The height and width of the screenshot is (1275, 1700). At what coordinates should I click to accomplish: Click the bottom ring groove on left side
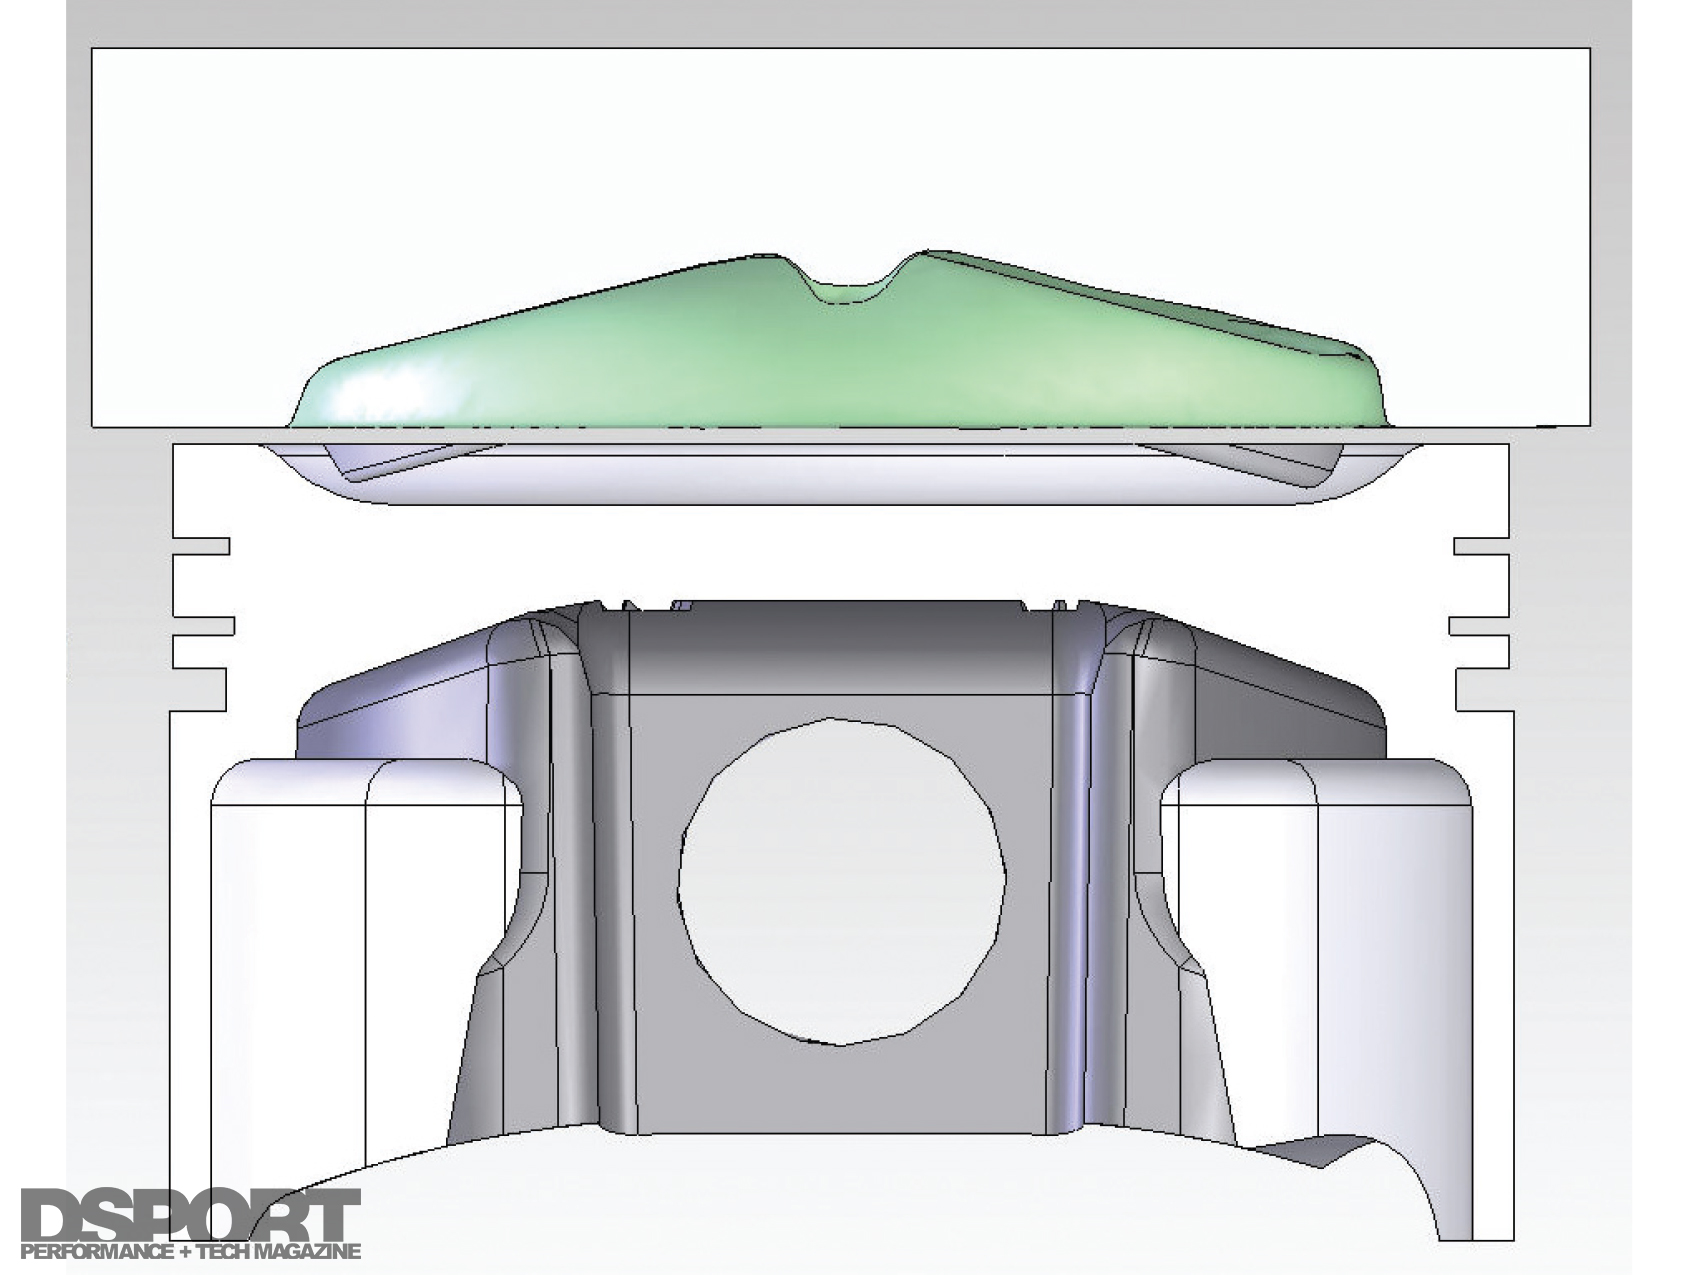tap(198, 690)
